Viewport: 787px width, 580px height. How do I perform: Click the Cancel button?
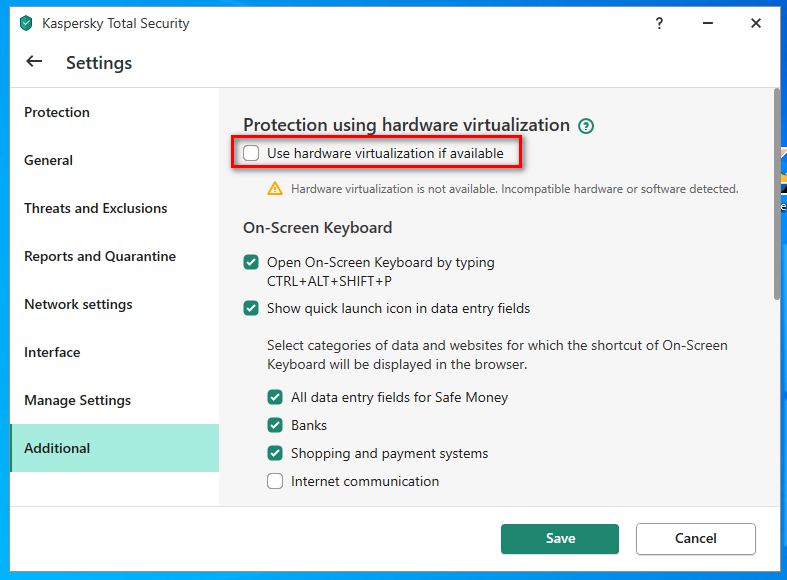[x=695, y=538]
